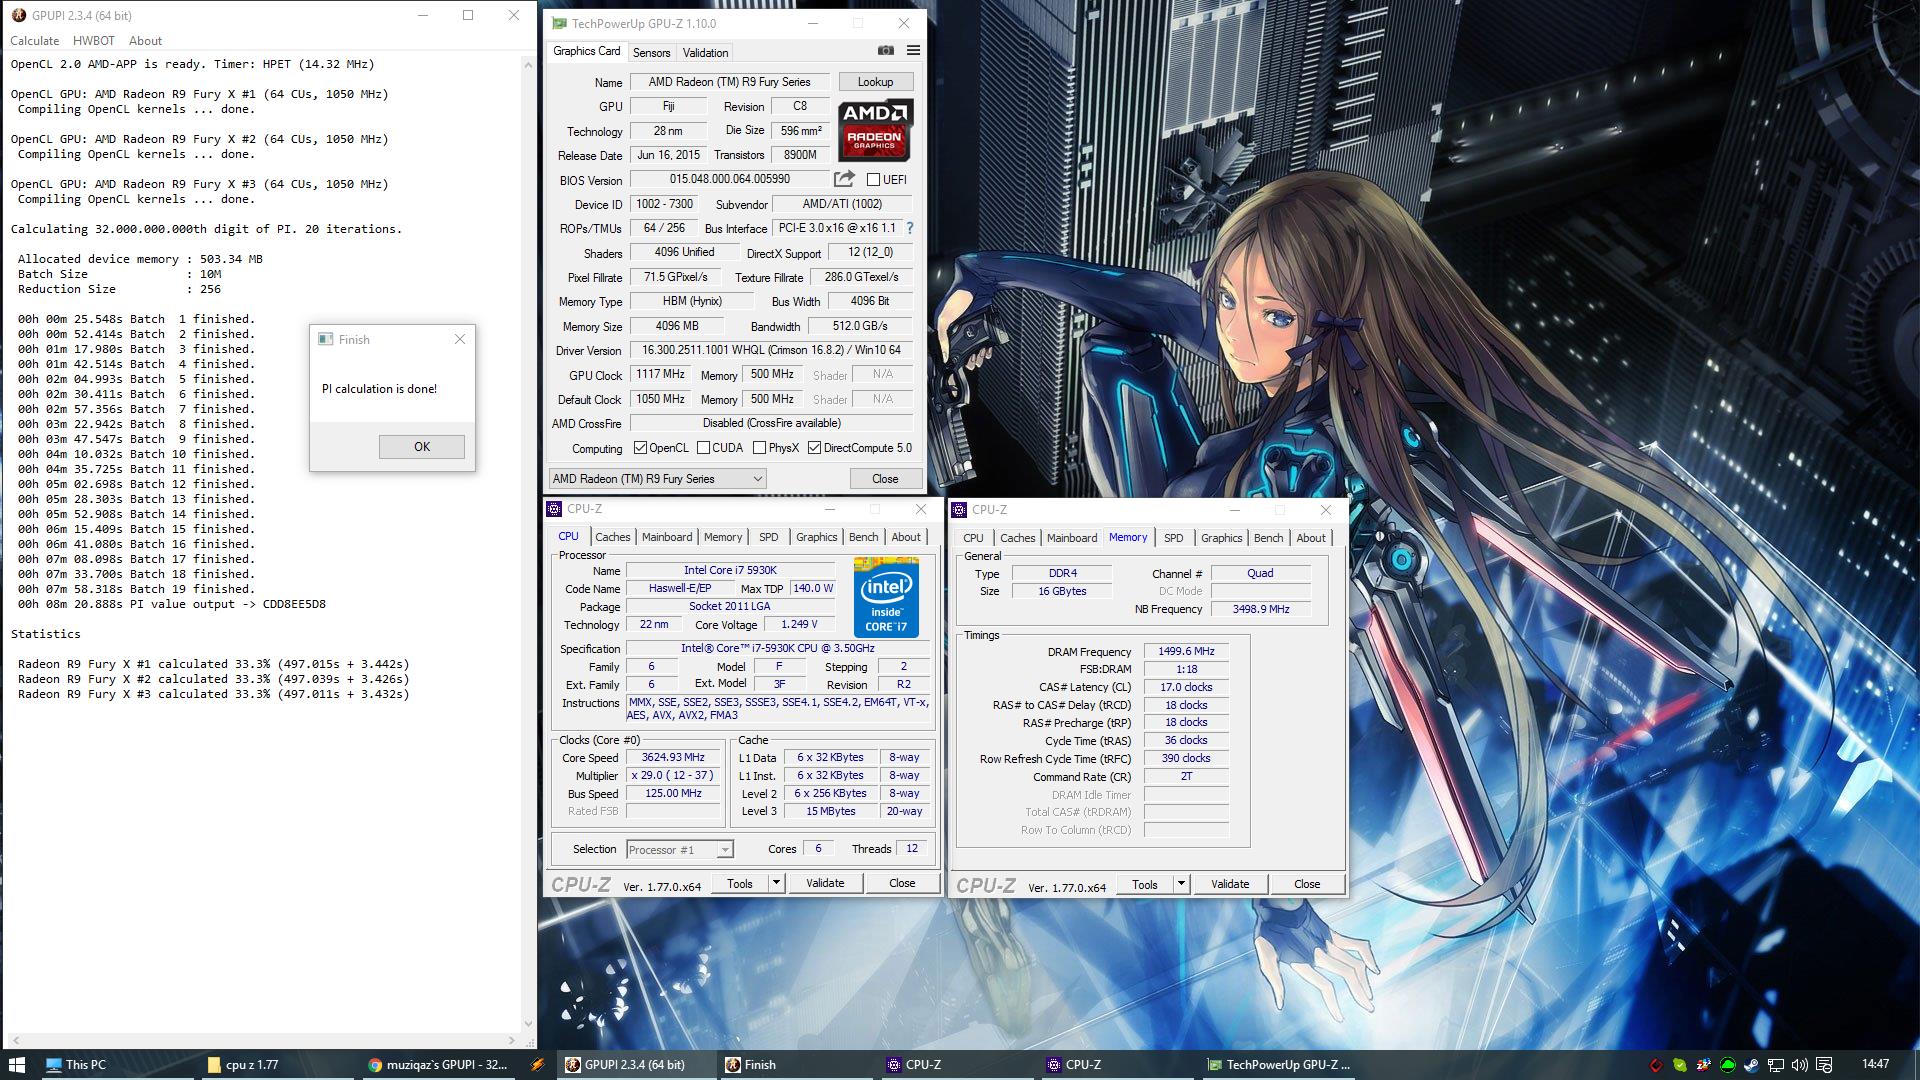Open the Action Center notifications icon
Viewport: 1920px width, 1080px height.
(1824, 1065)
